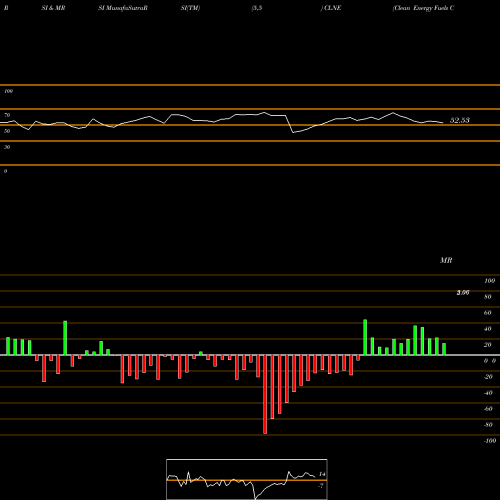
Task: Click the 70 label on the RSI axis
Action: point(7,115)
